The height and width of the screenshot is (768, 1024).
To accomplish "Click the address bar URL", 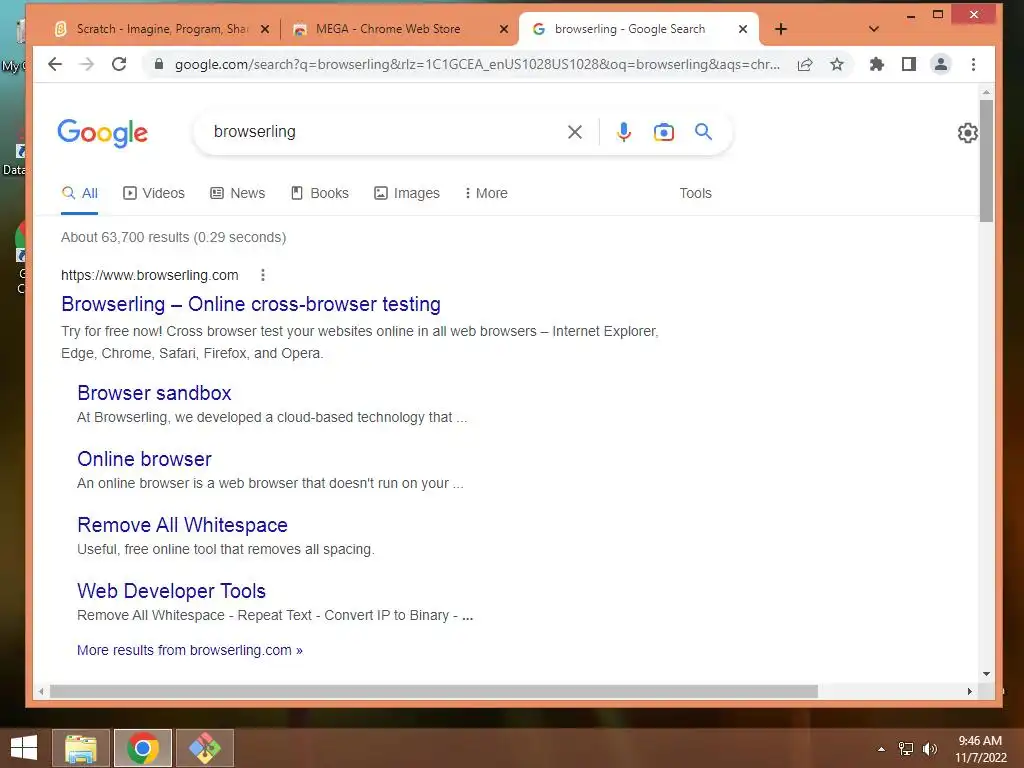I will click(477, 65).
